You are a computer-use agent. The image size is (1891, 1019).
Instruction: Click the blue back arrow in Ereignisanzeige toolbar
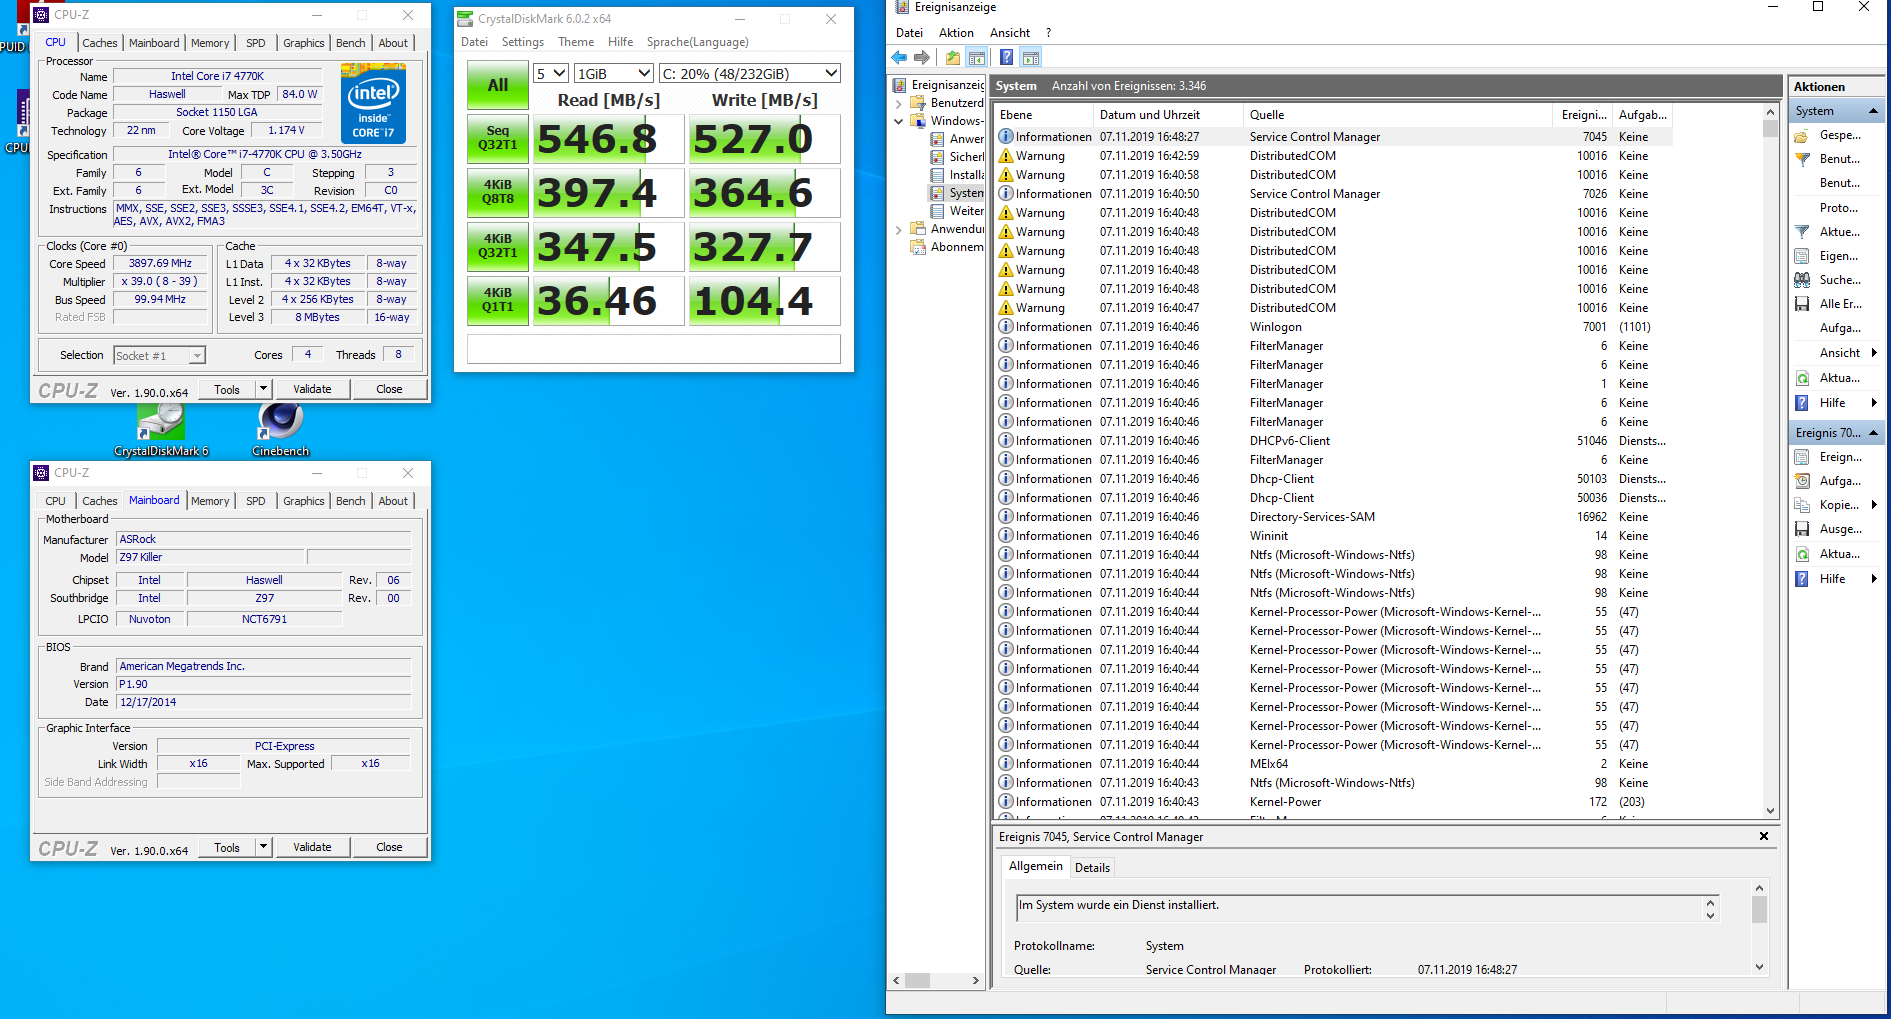899,58
